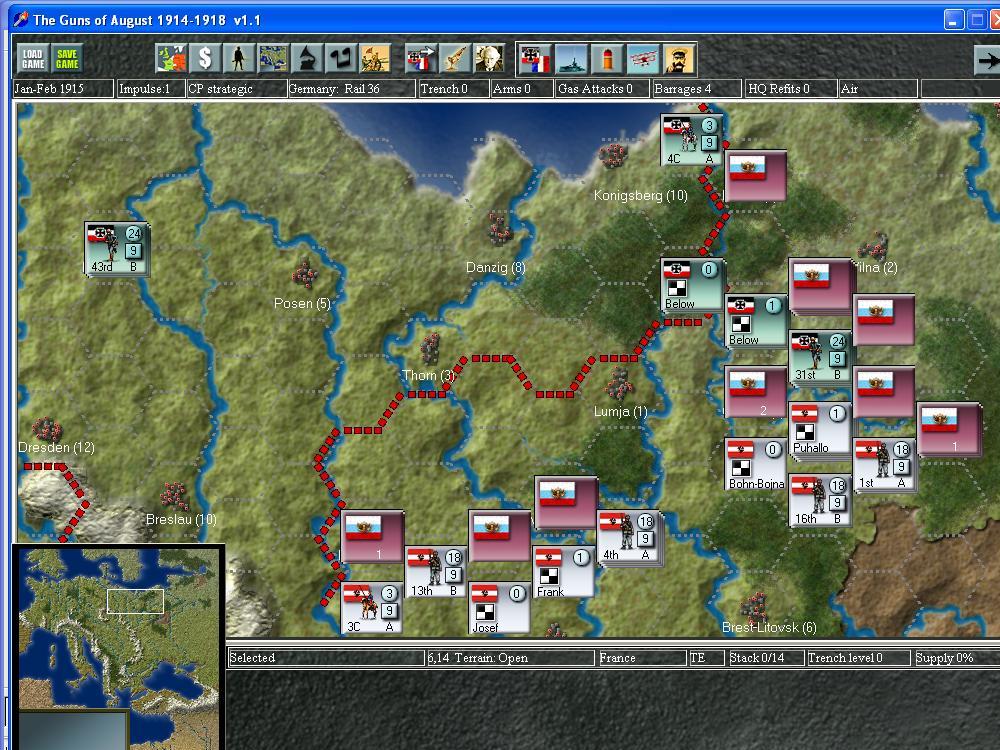Click the Breslau (10) city label
Viewport: 1000px width, 750px height.
click(x=181, y=519)
